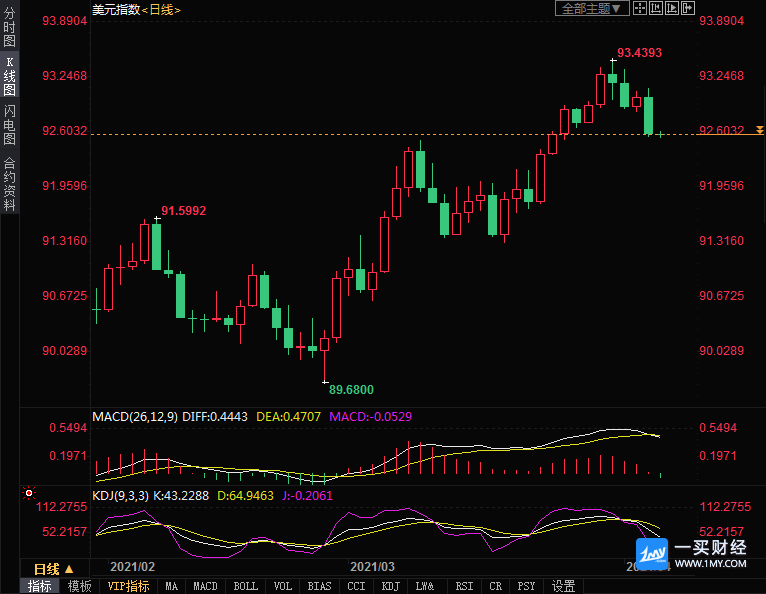This screenshot has height=594, width=766.
Task: Click the chart playback axis icon
Action: (x=672, y=8)
